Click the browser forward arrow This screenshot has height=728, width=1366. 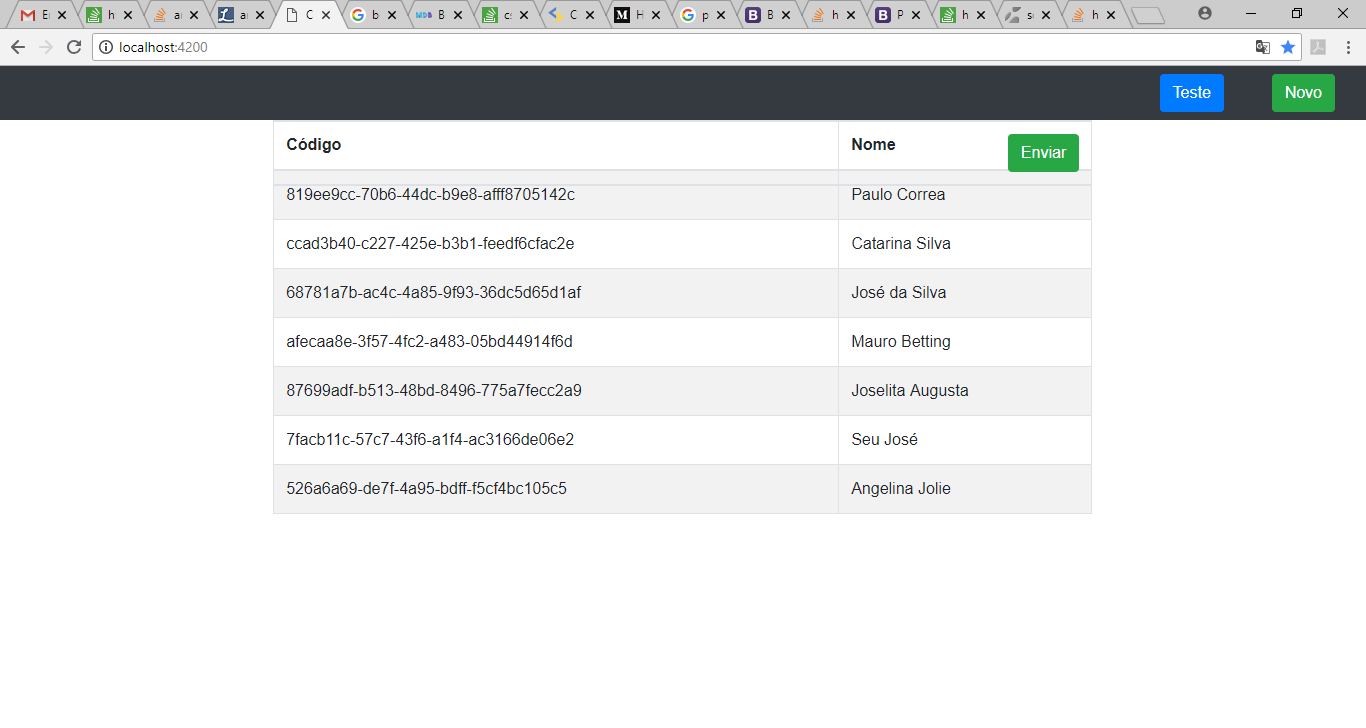pos(45,47)
